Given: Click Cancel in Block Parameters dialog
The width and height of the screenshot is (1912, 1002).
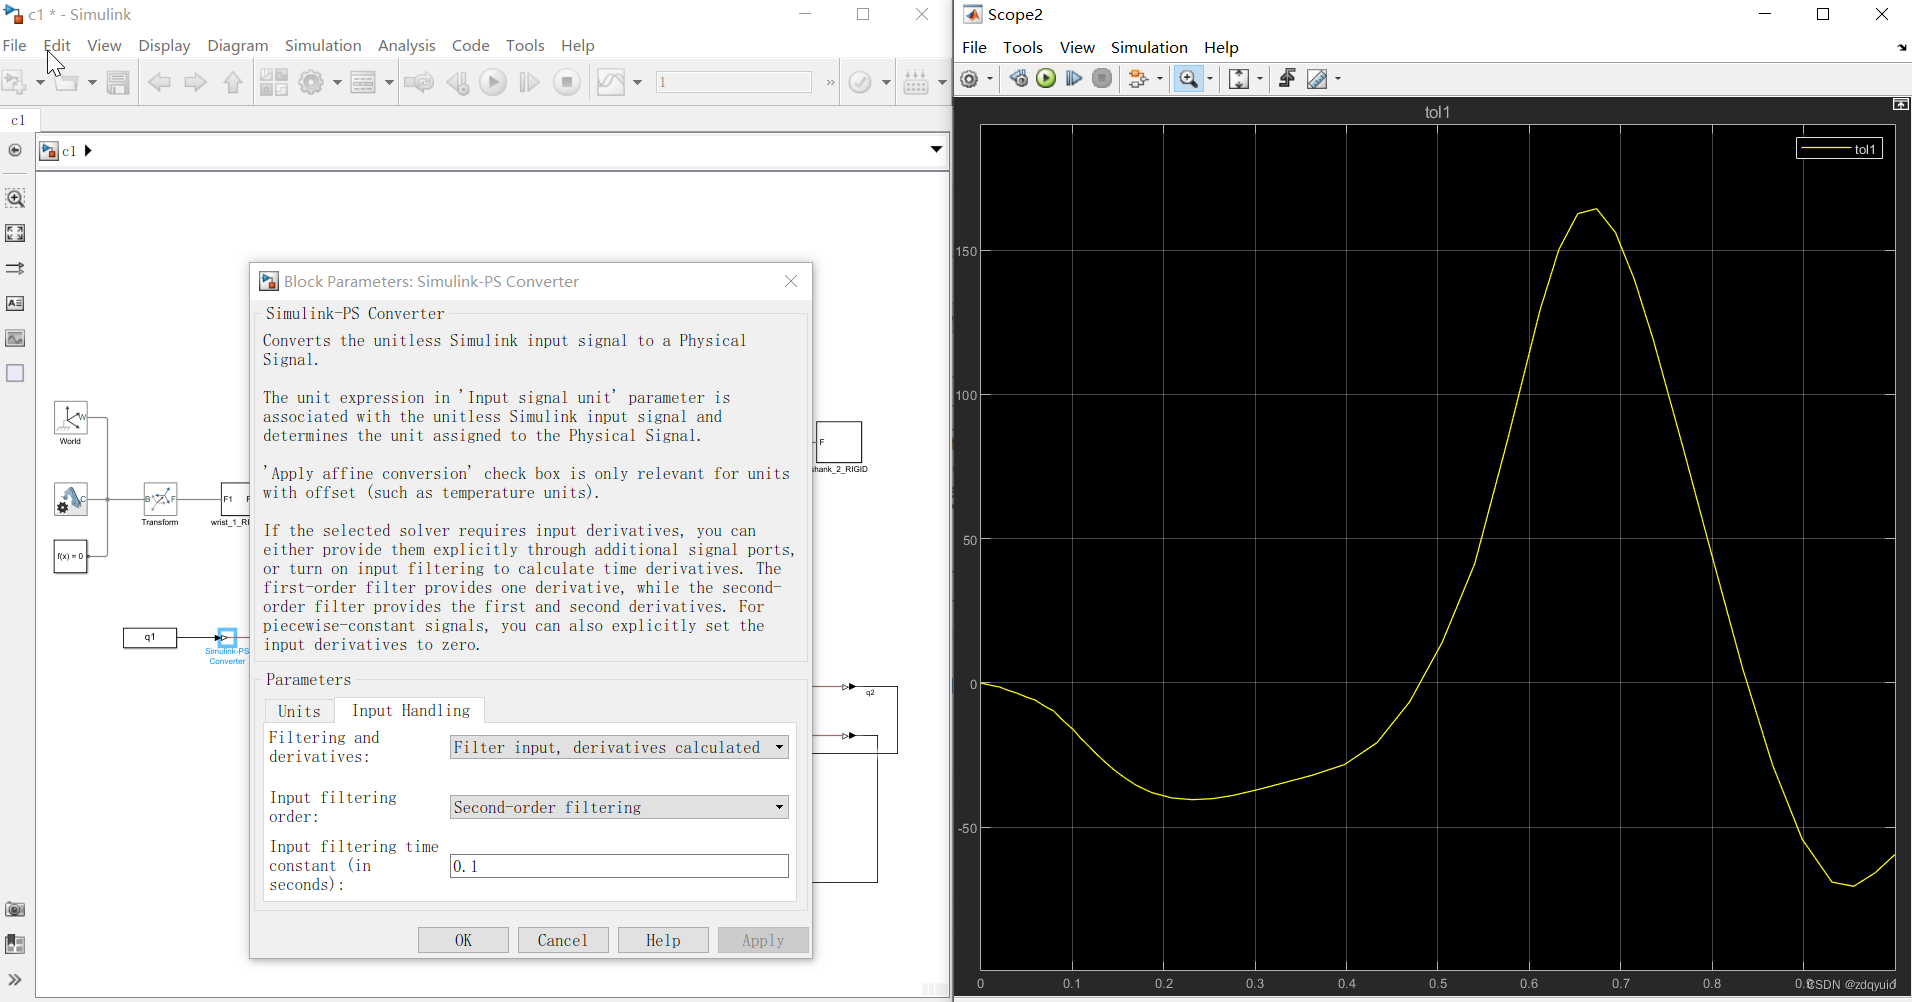Looking at the screenshot, I should coord(563,940).
